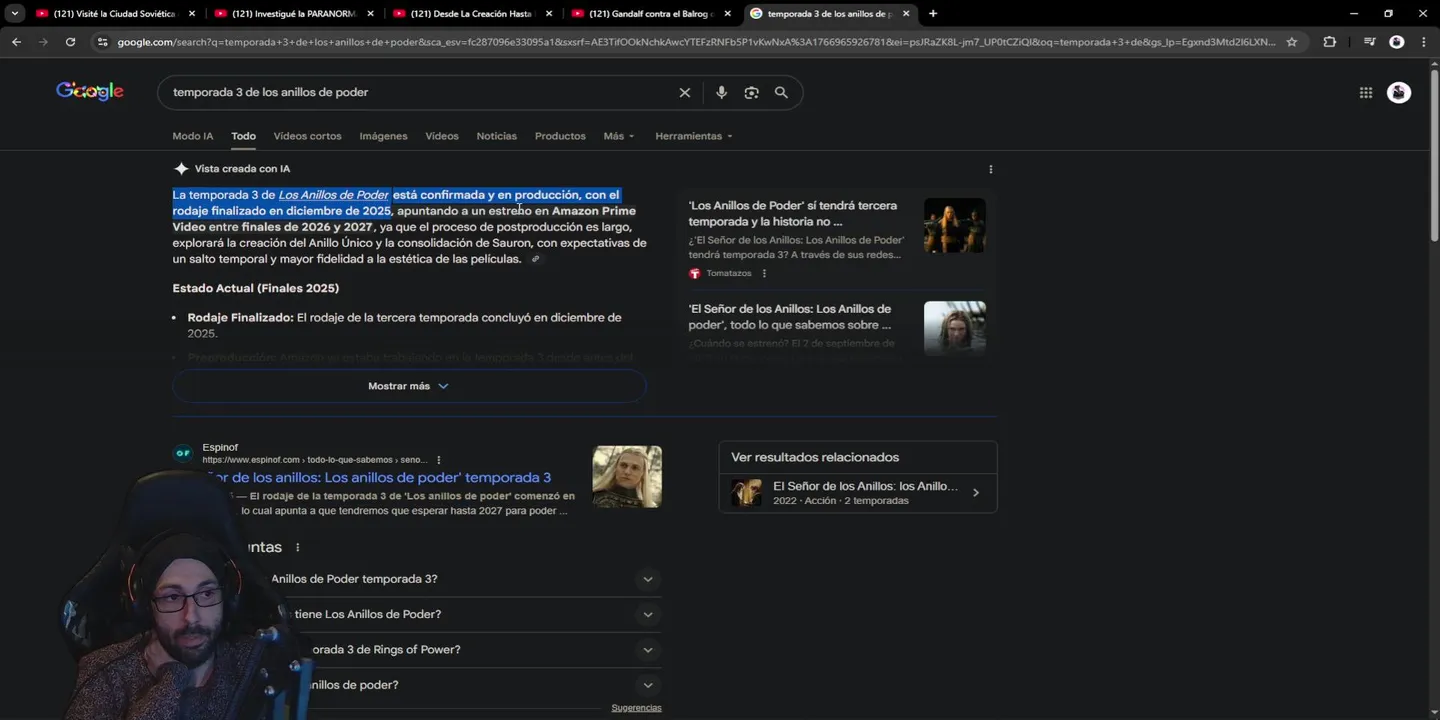View site information icon in address bar
Viewport: 1440px width, 720px height.
coord(102,42)
